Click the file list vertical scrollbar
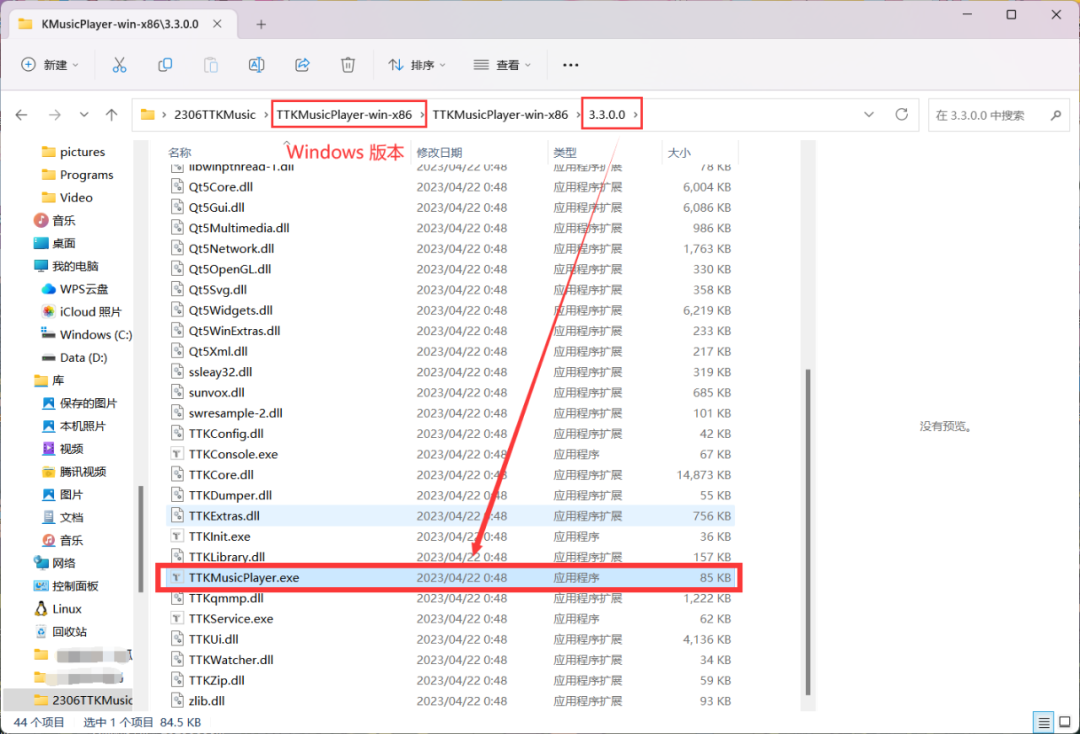The image size is (1080, 734). (x=808, y=532)
